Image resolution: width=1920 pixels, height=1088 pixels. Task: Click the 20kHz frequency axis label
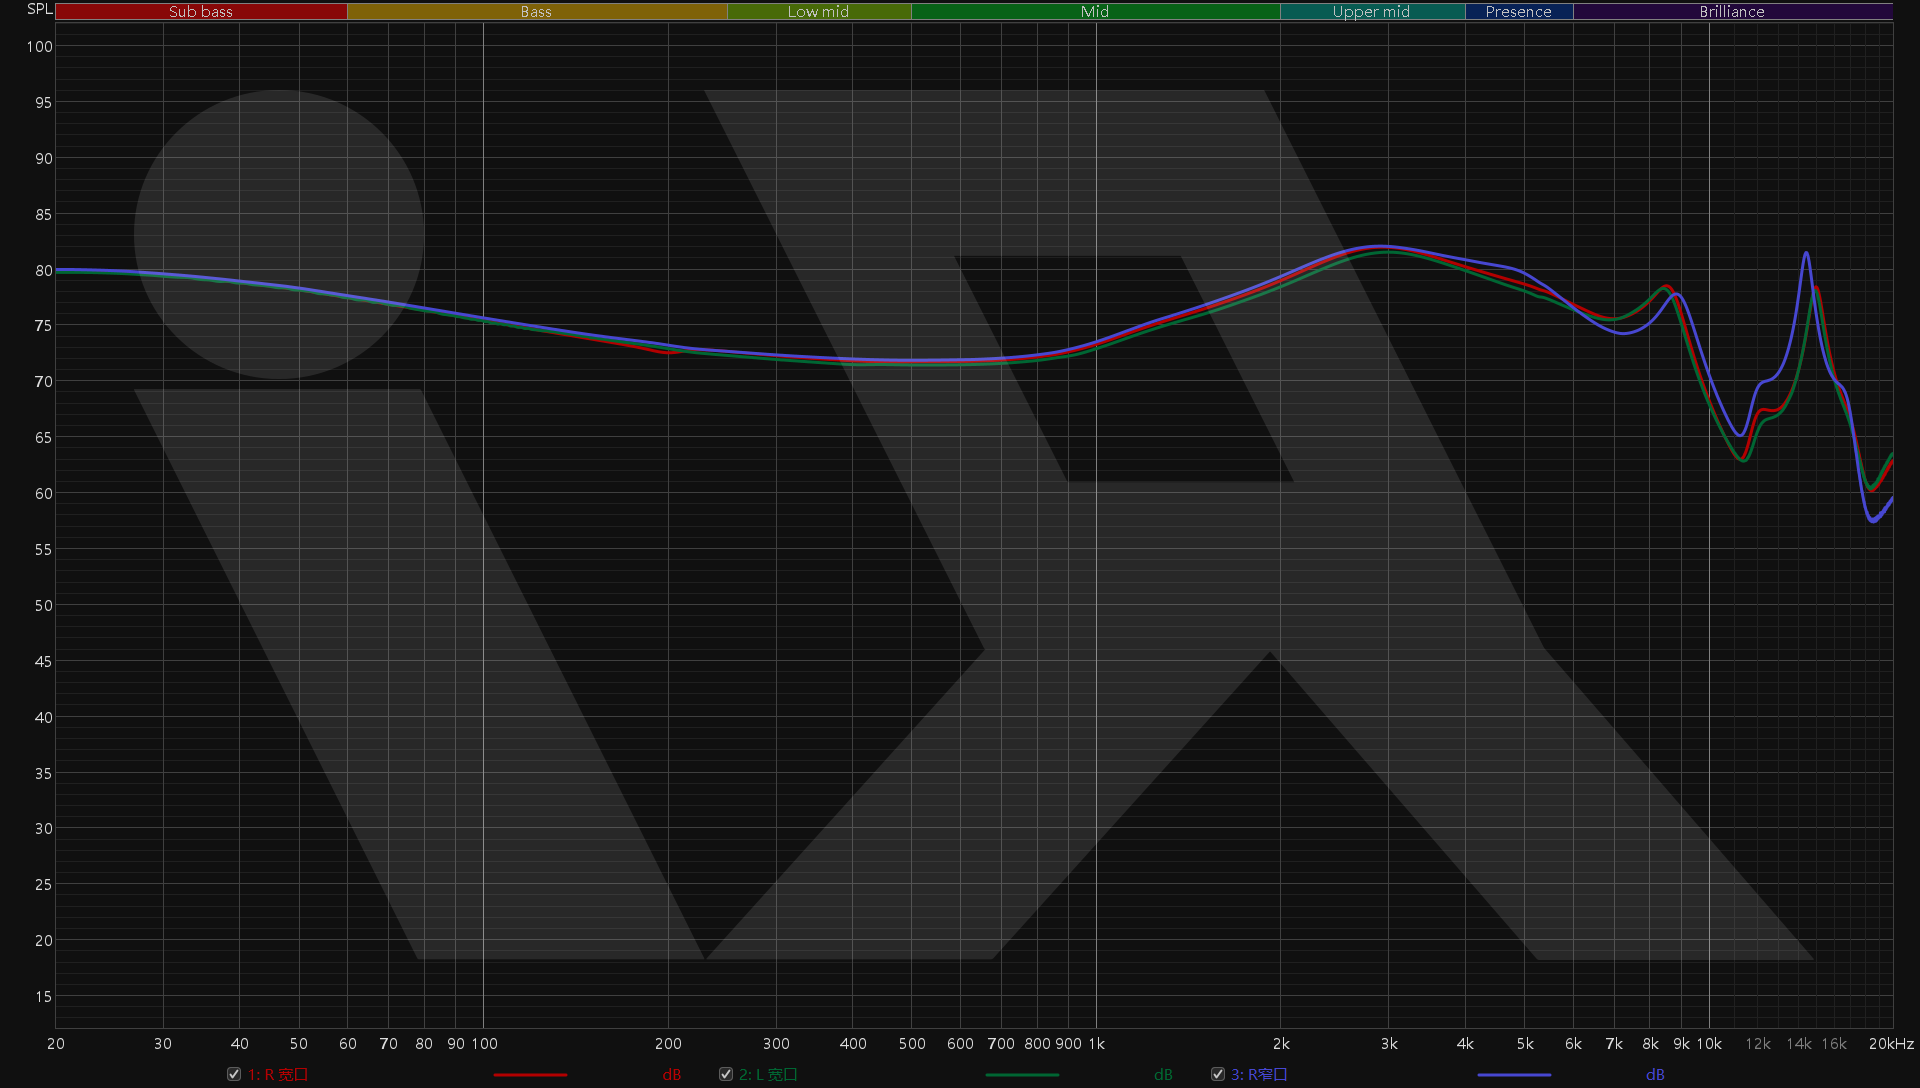1891,1044
